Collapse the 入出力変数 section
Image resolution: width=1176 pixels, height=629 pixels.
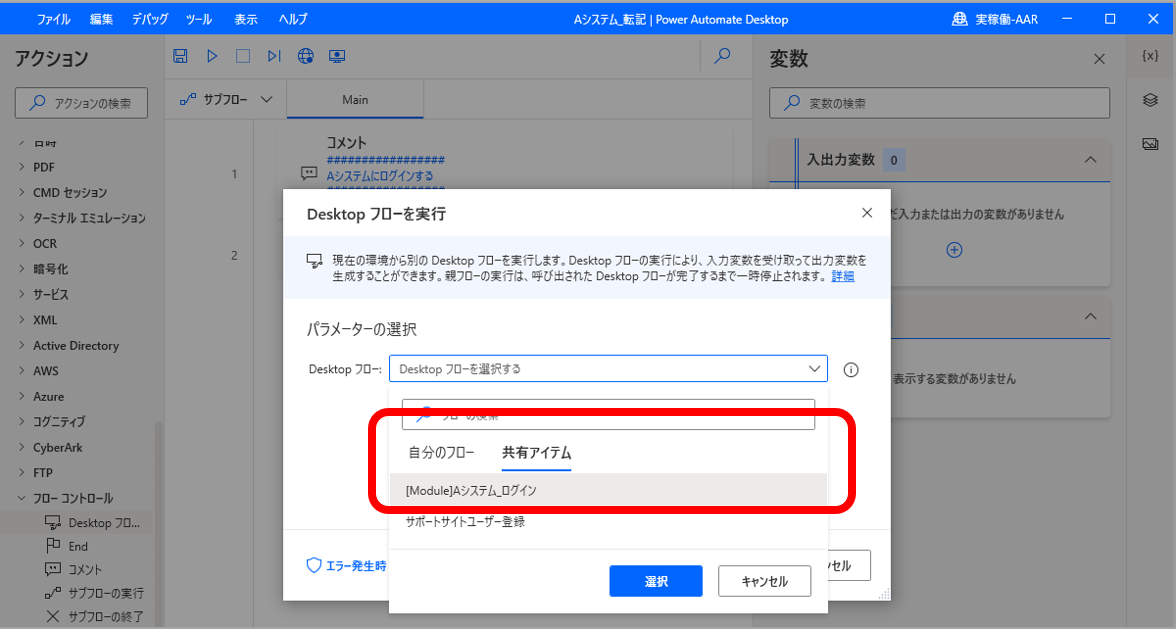tap(1090, 160)
